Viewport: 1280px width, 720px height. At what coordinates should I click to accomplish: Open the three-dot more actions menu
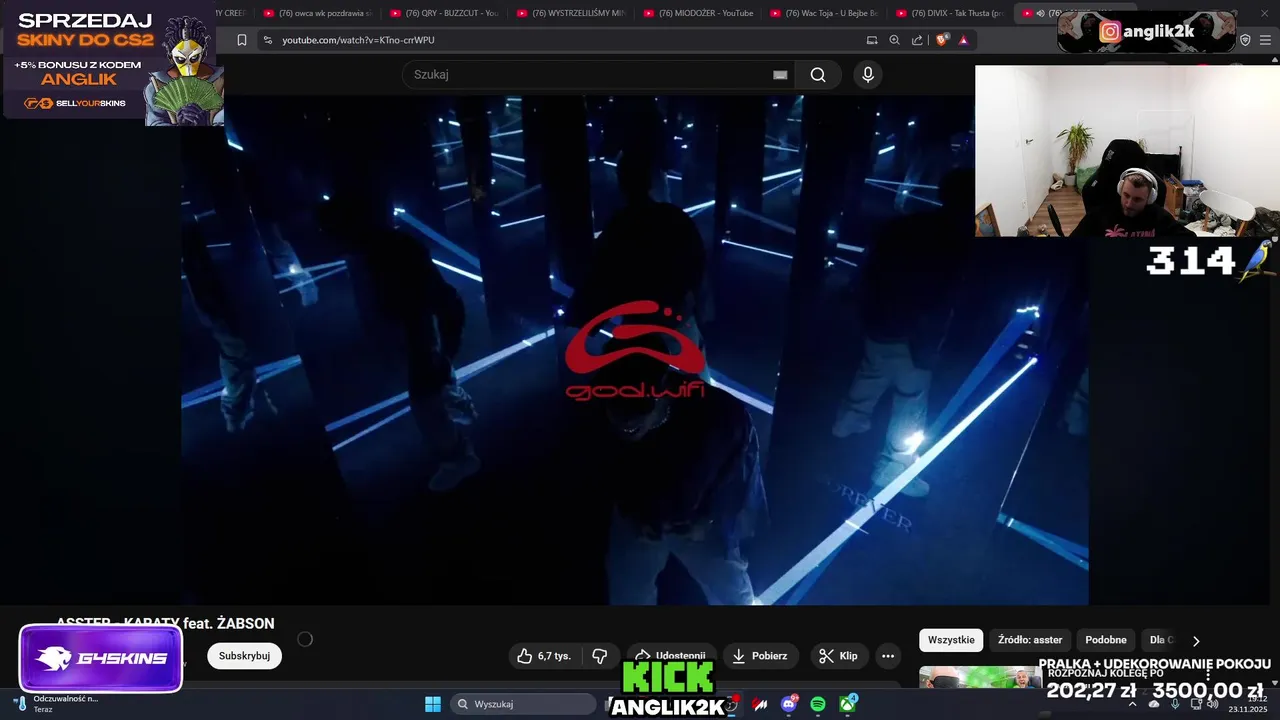888,656
